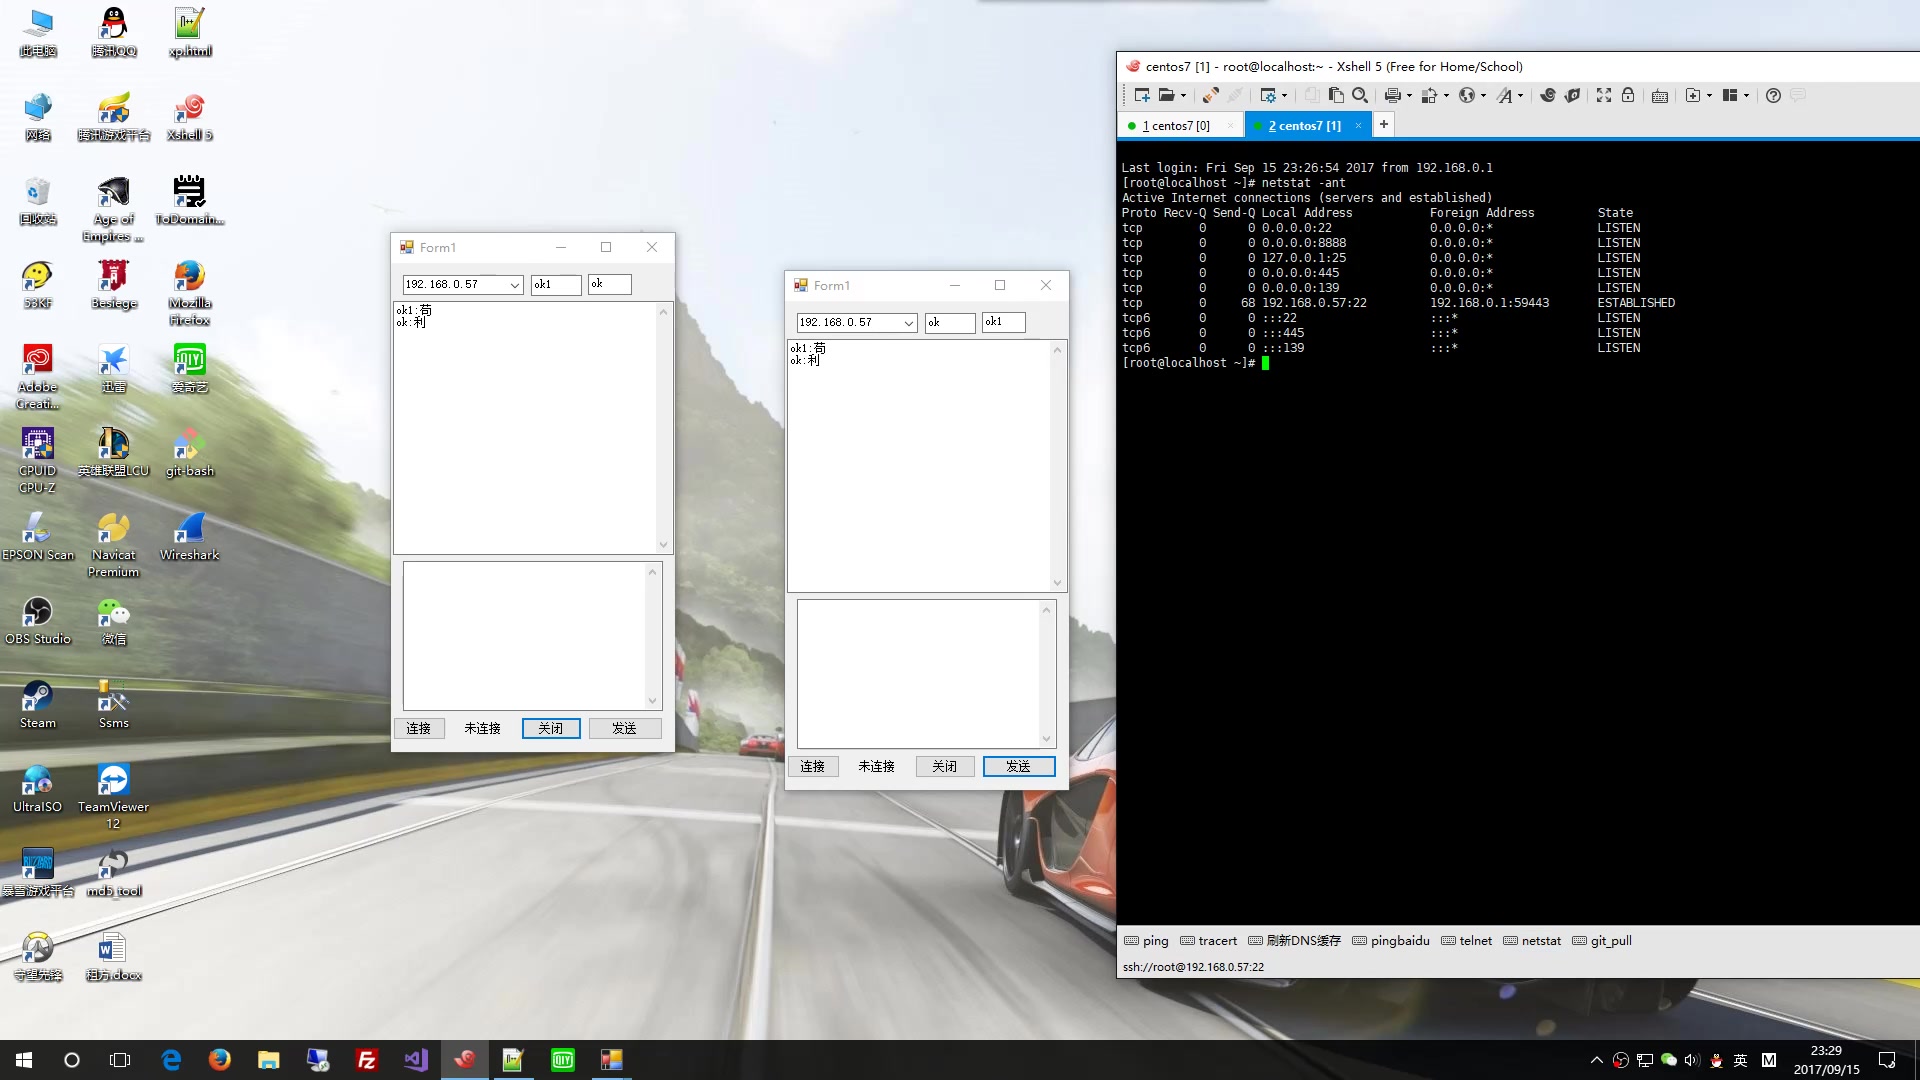1920x1080 pixels.
Task: Click the New Session icon in Xshell
Action: (x=1141, y=96)
